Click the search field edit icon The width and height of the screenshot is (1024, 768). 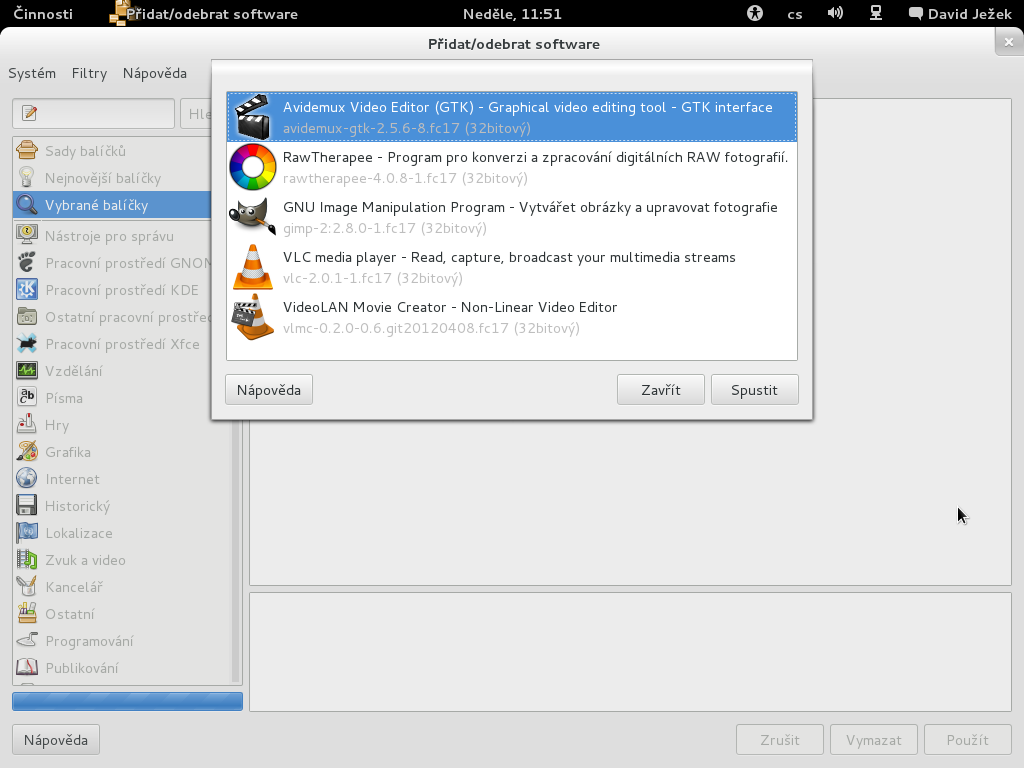coord(29,114)
